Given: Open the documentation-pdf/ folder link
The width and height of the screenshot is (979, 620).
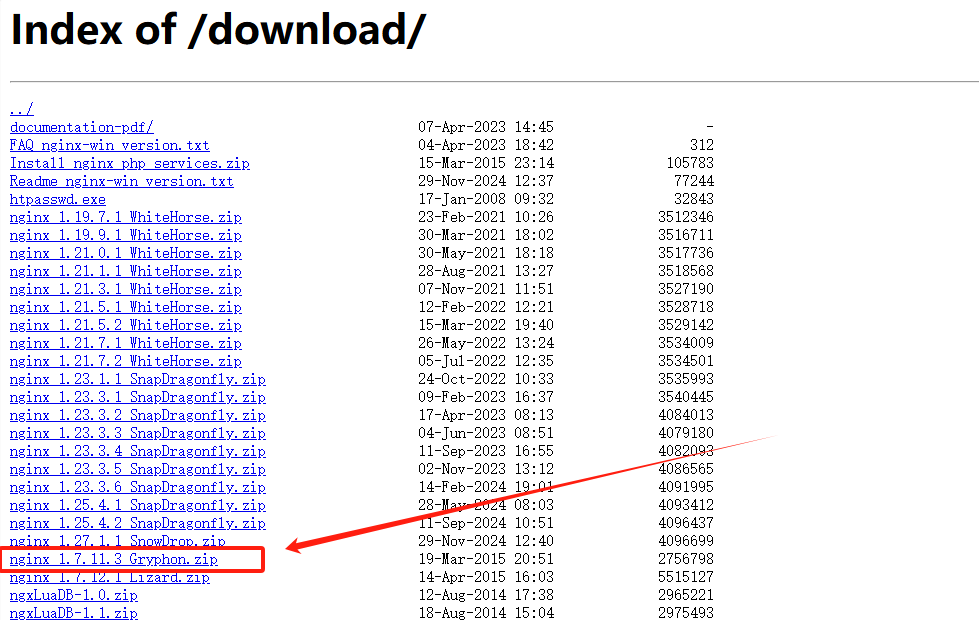Looking at the screenshot, I should [82, 127].
